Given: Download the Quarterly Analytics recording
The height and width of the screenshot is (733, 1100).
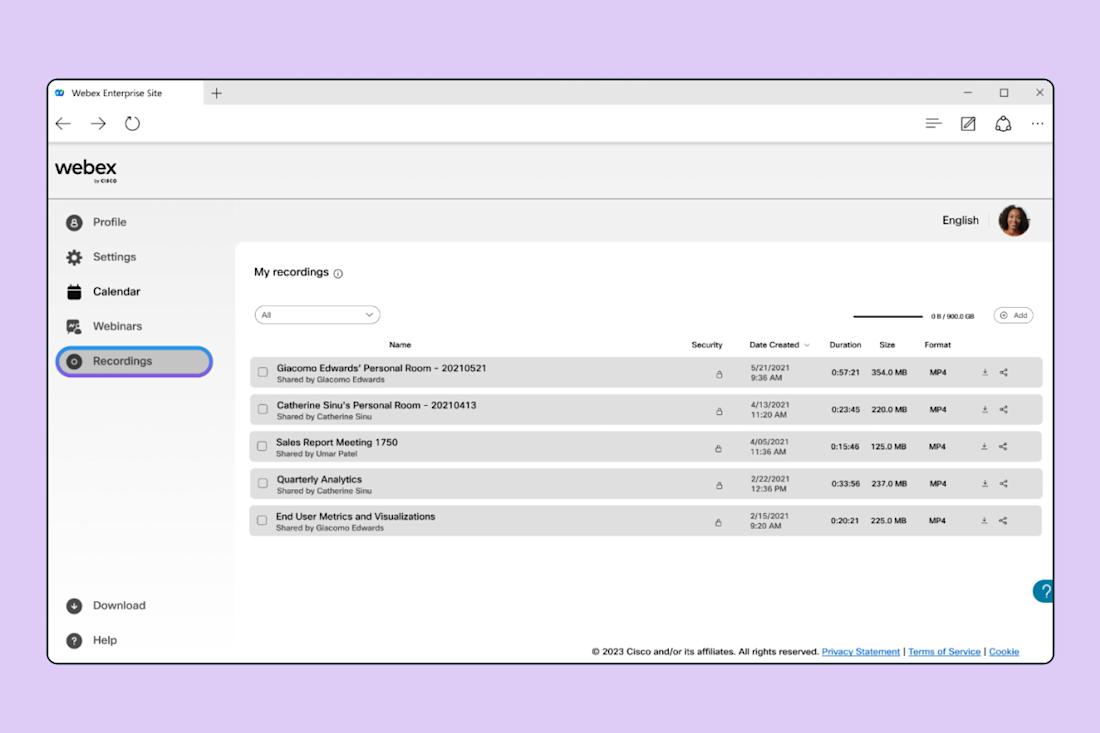Looking at the screenshot, I should pos(985,484).
